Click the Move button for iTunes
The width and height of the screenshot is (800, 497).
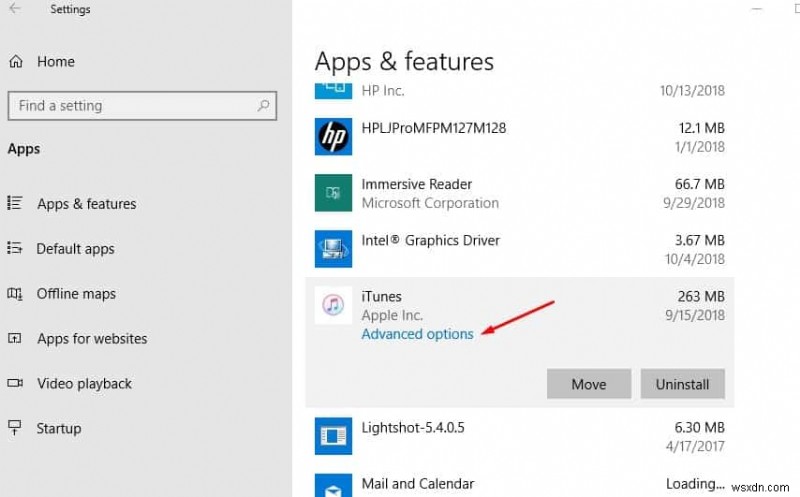click(589, 384)
